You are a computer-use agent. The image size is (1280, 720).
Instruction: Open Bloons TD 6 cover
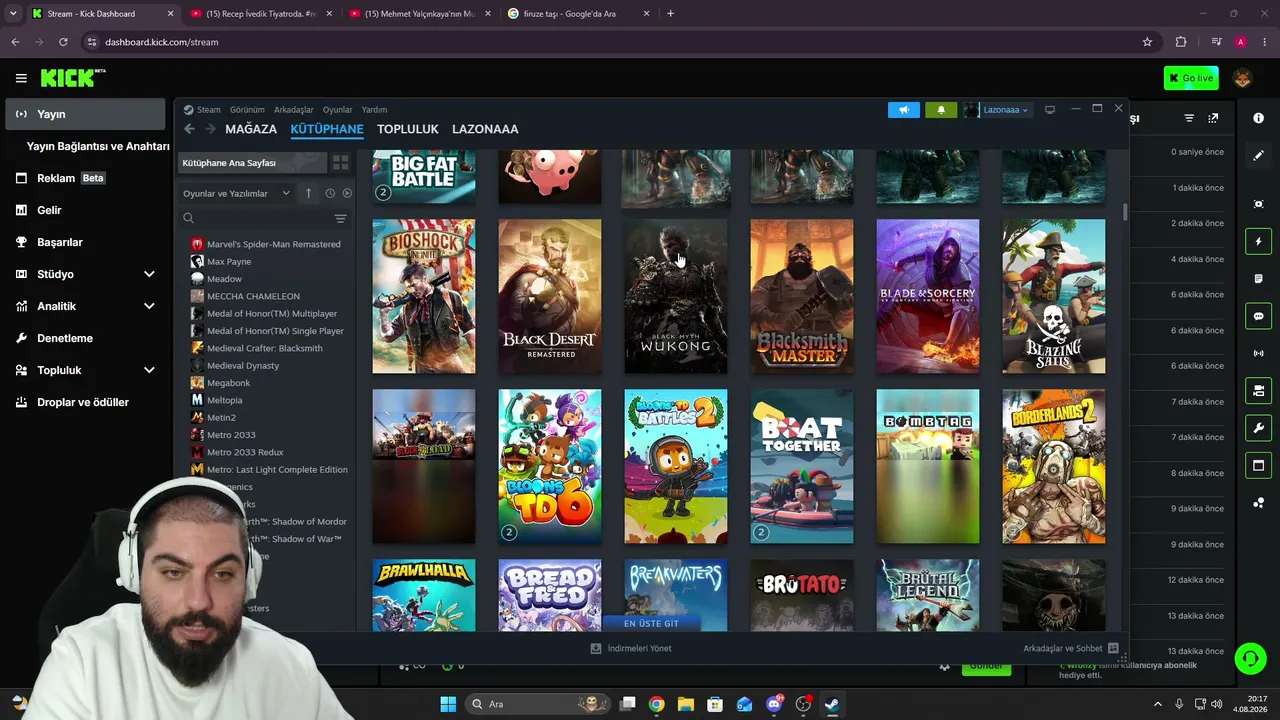(550, 466)
